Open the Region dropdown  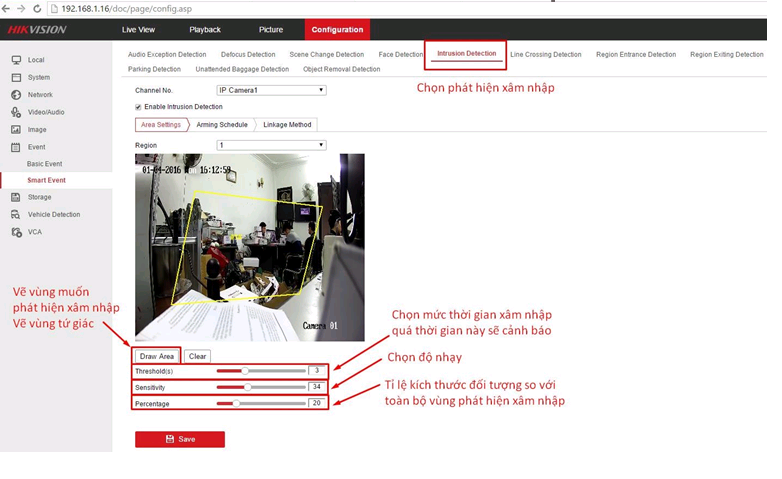click(x=271, y=145)
